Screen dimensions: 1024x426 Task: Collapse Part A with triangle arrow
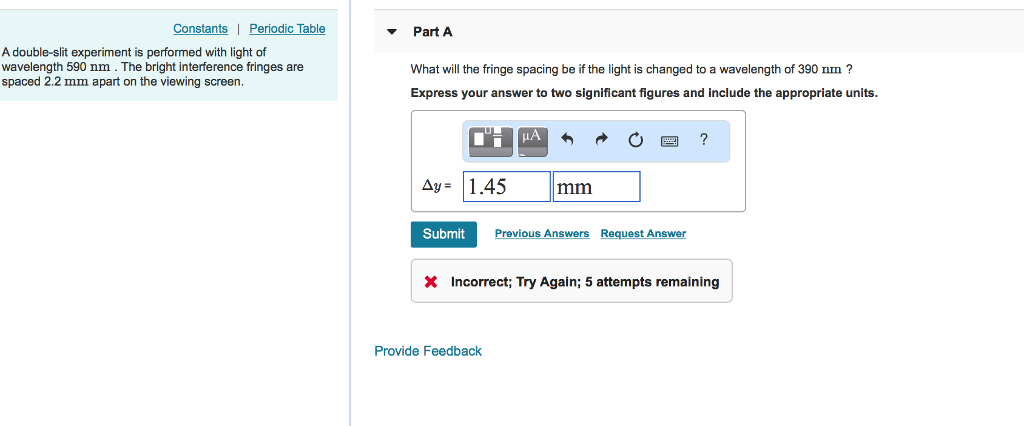(x=392, y=32)
